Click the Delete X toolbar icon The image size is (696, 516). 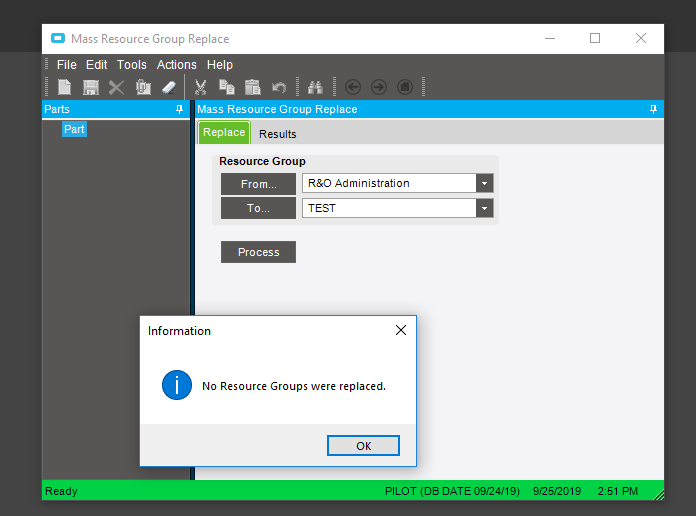pyautogui.click(x=116, y=87)
